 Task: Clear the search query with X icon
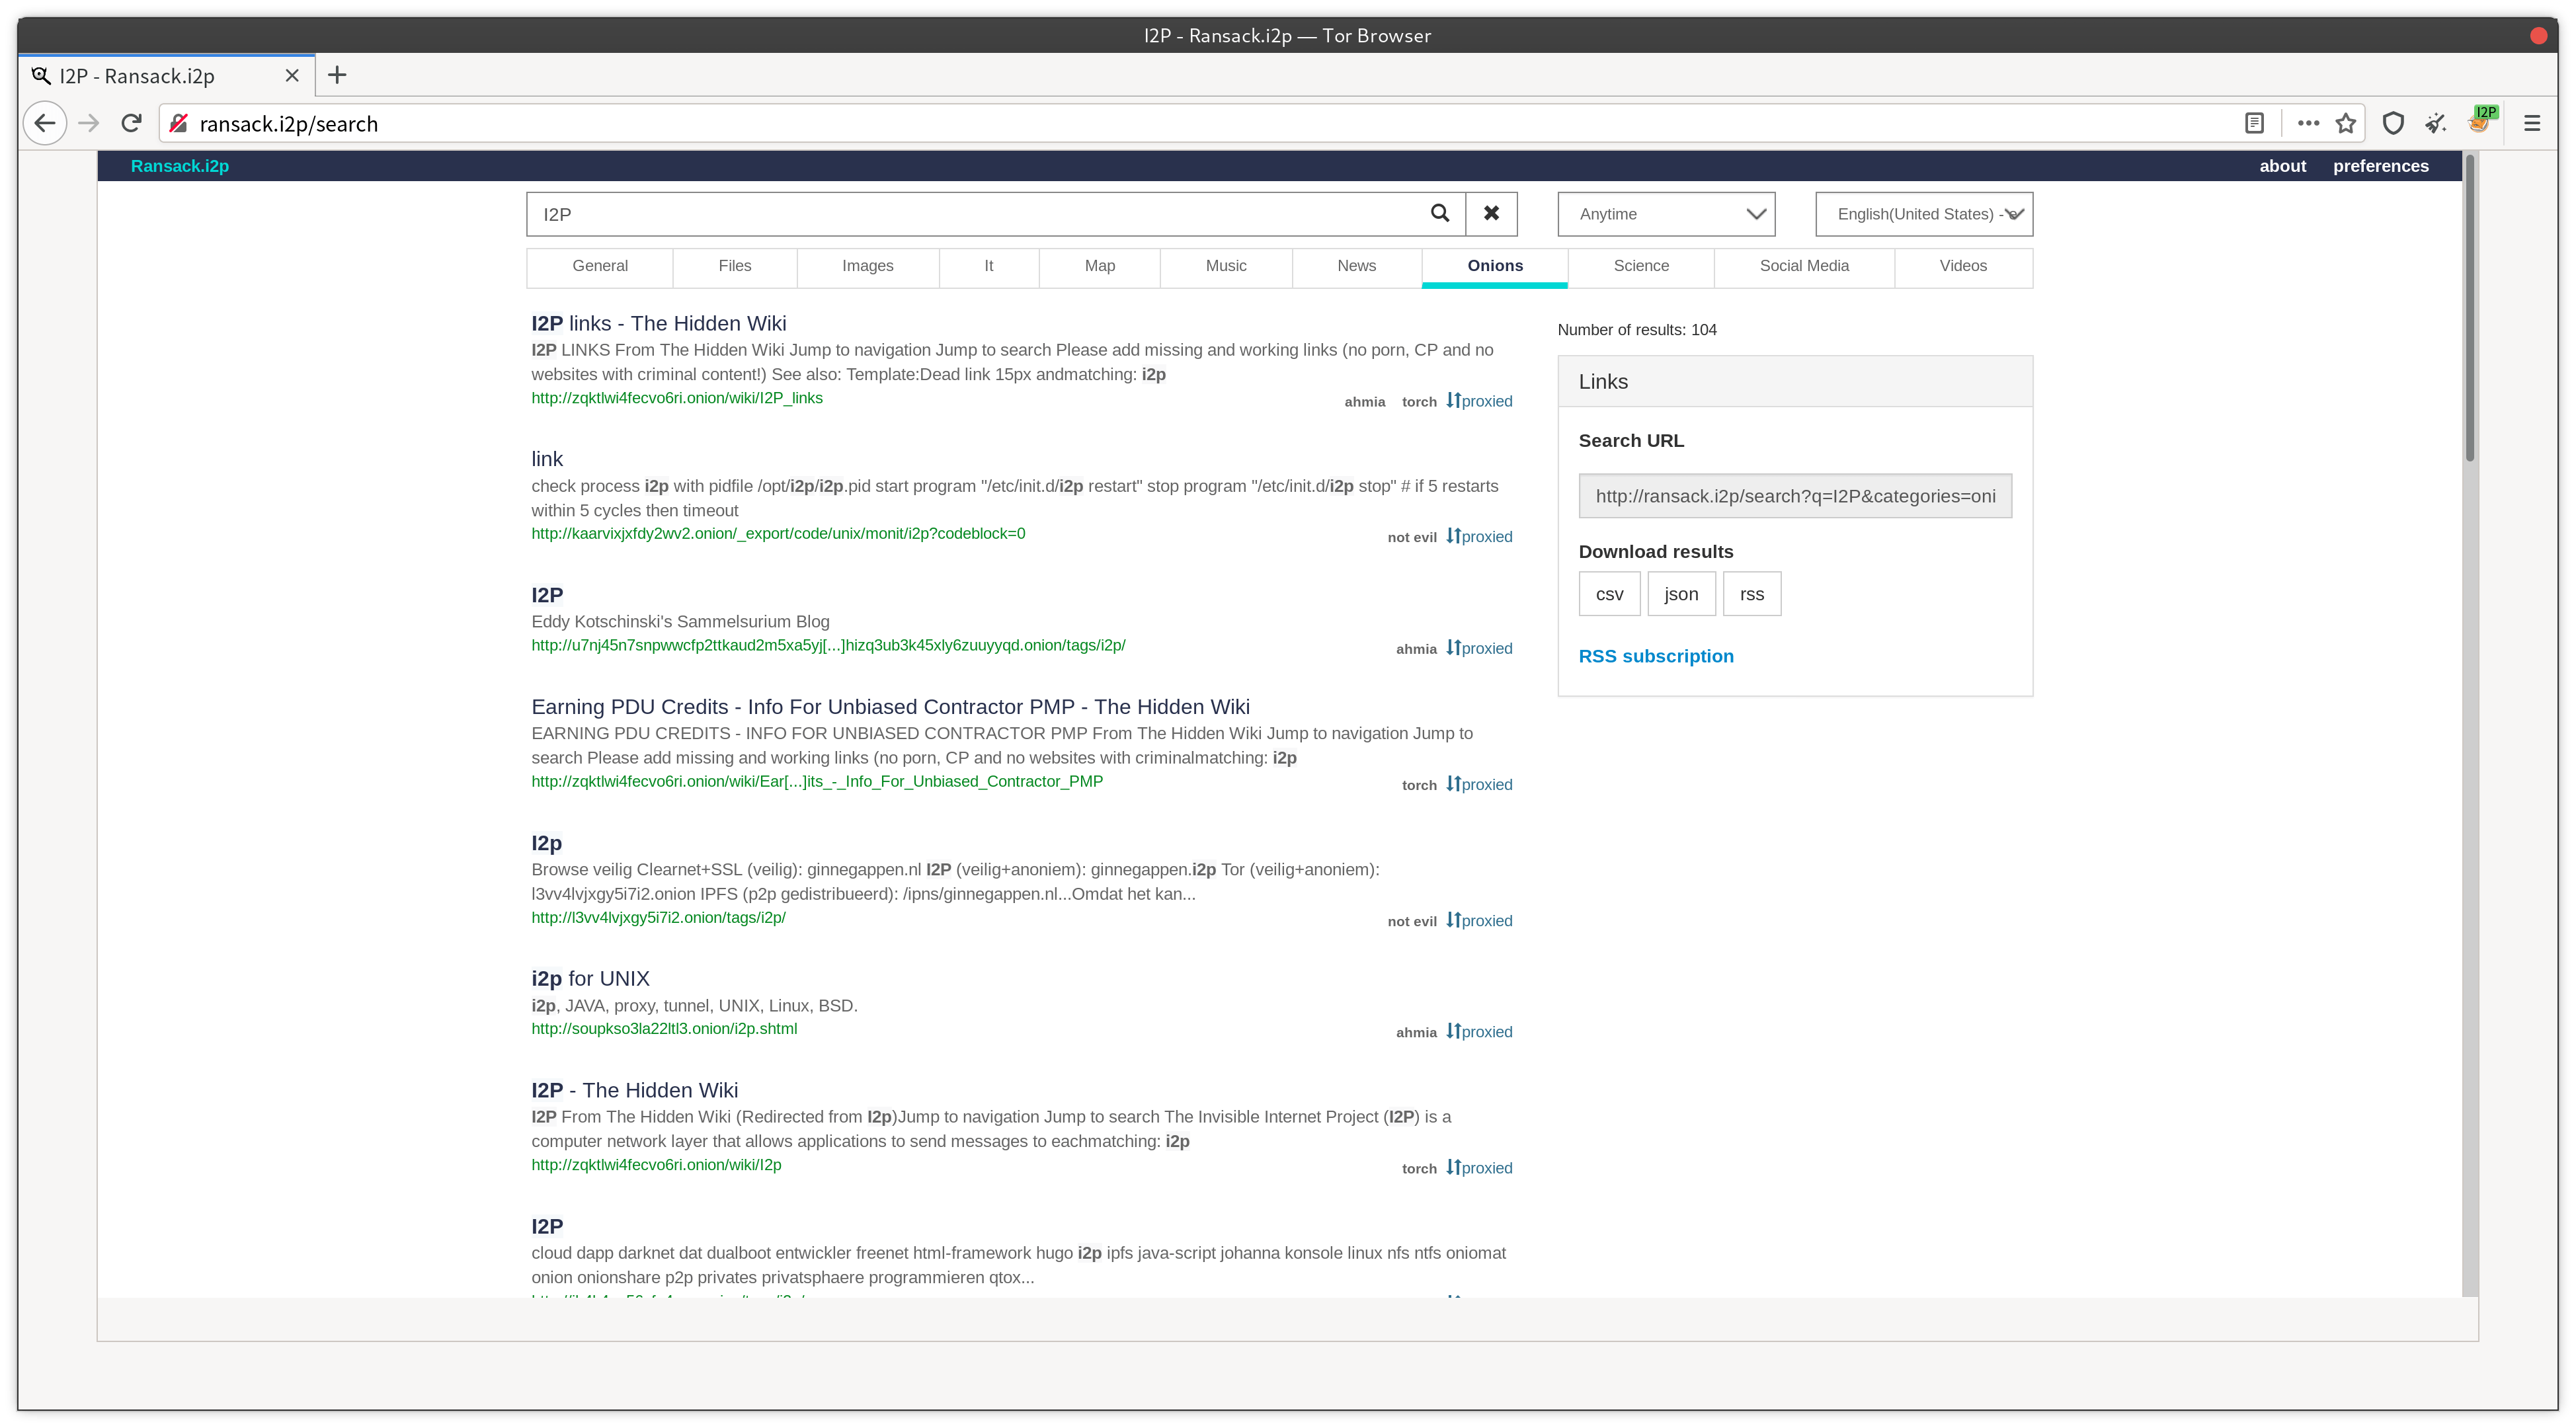click(1491, 213)
